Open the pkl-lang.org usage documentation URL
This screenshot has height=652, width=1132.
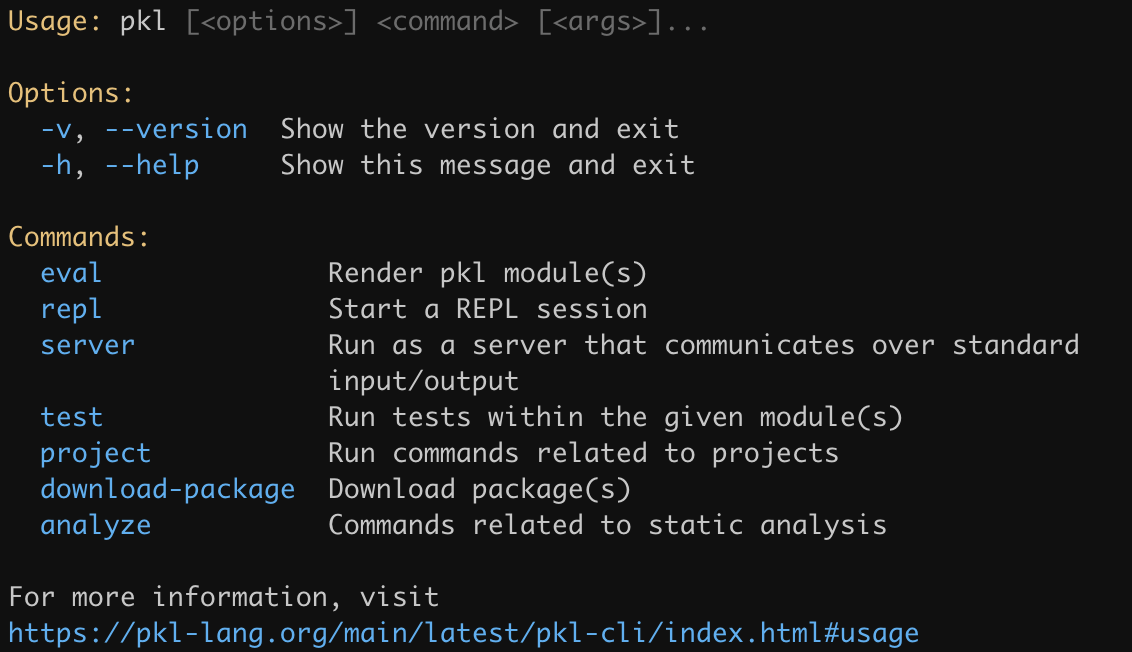[463, 633]
